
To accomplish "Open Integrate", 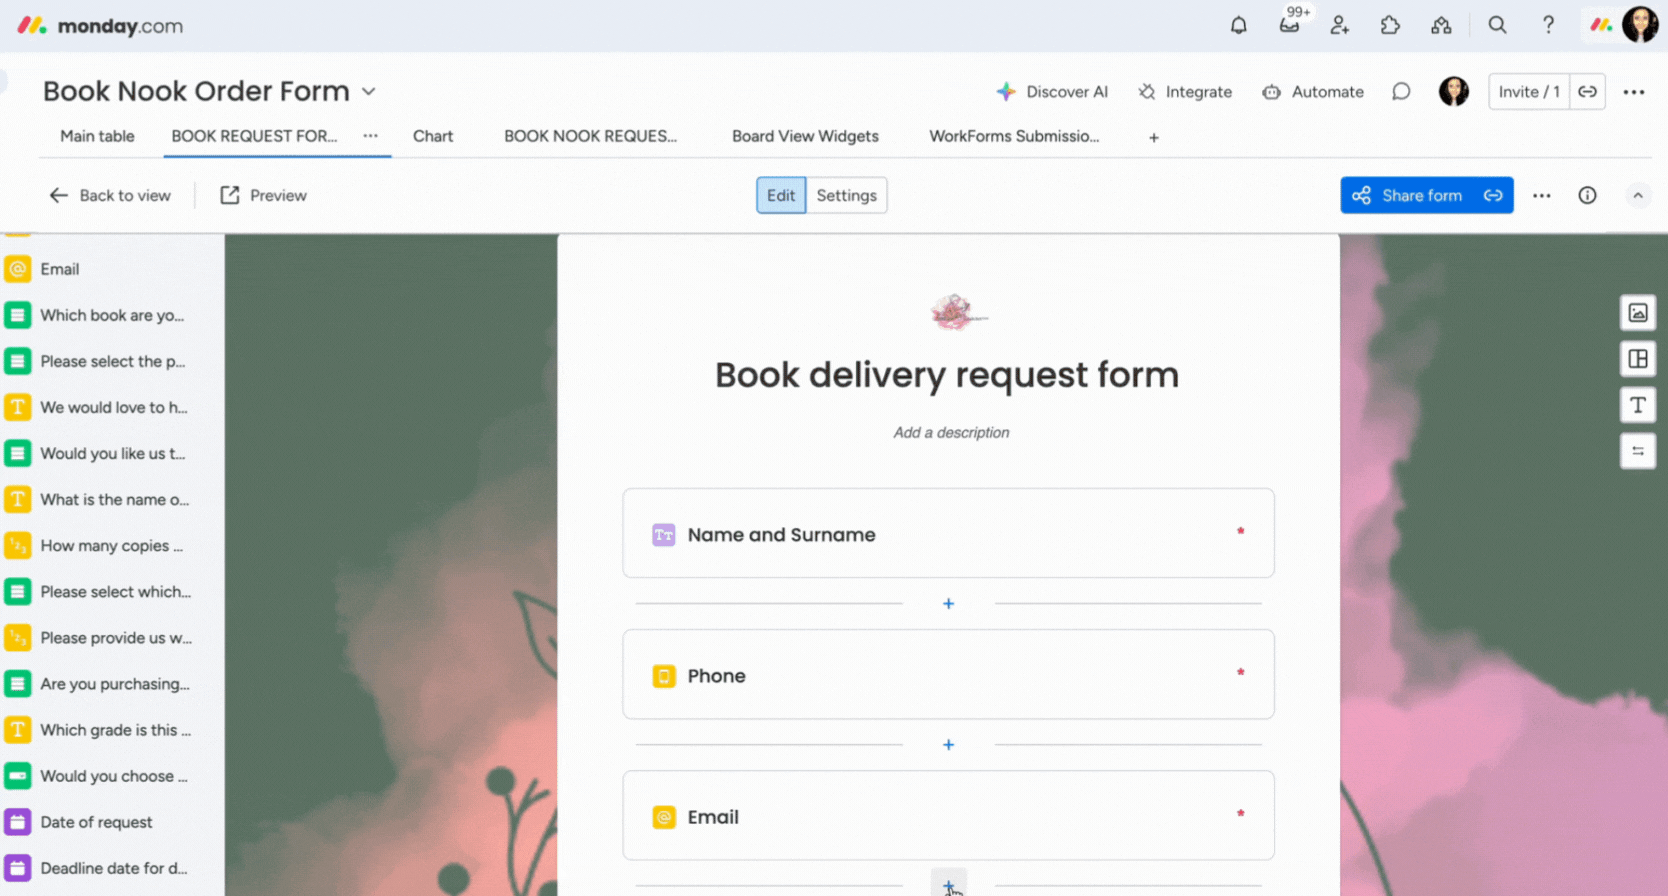I will pyautogui.click(x=1185, y=92).
